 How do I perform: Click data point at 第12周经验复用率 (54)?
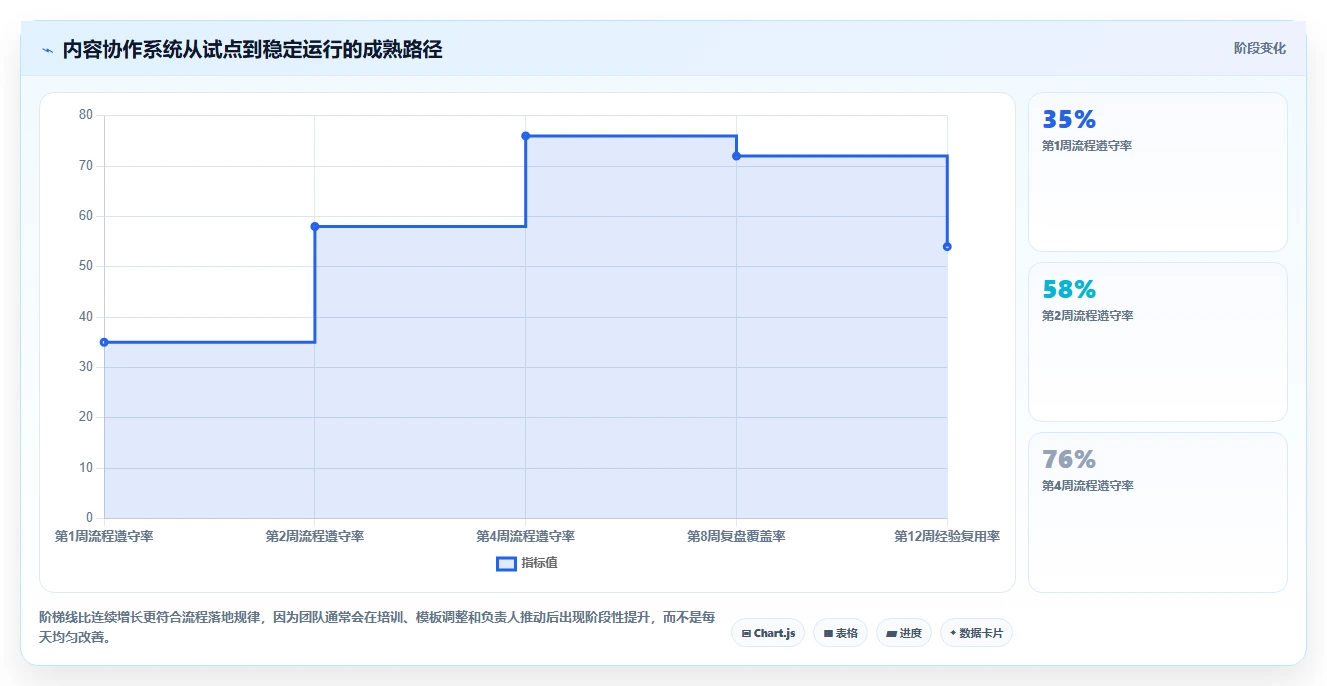point(947,246)
